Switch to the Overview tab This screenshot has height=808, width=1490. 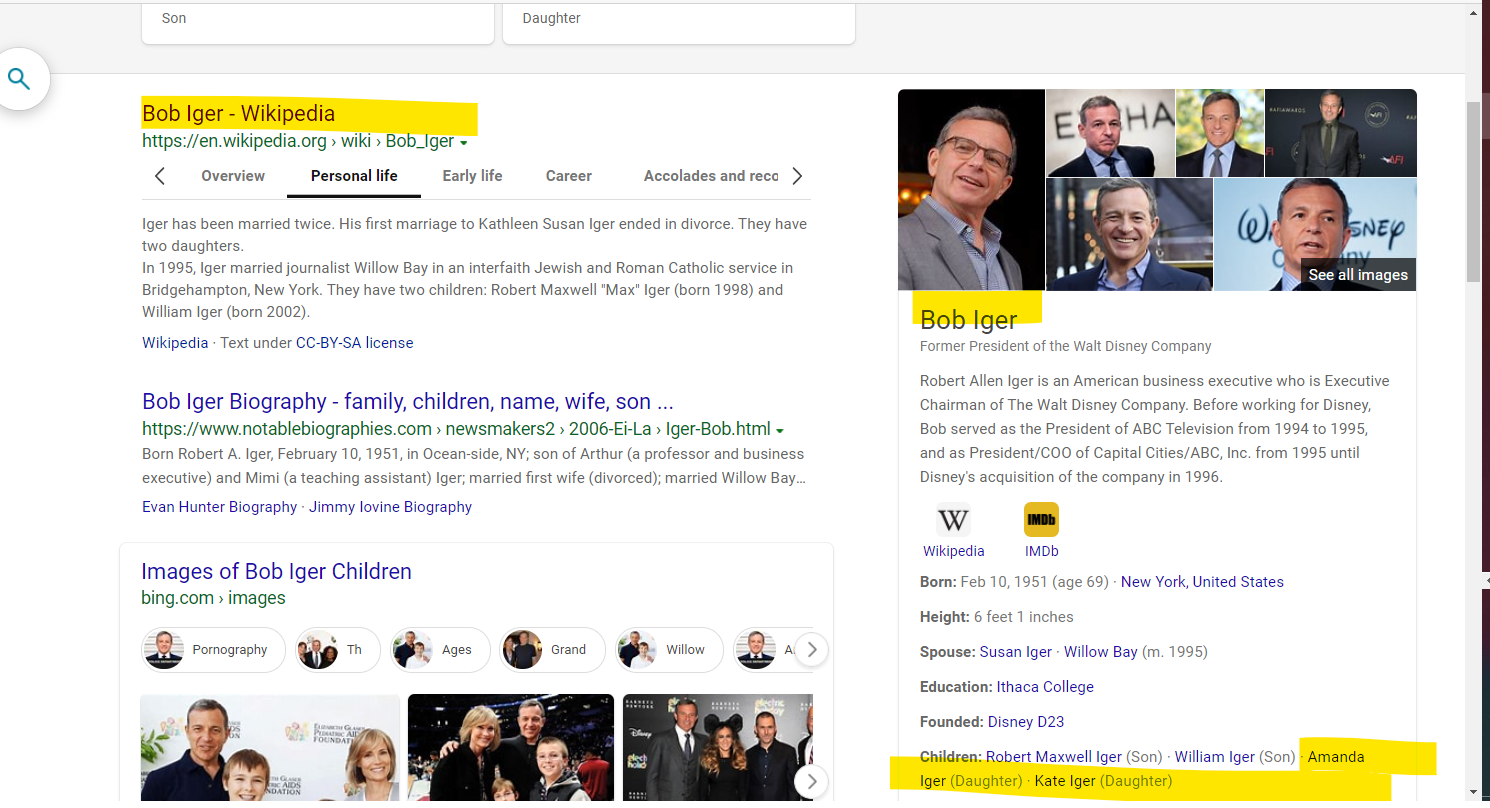tap(233, 176)
